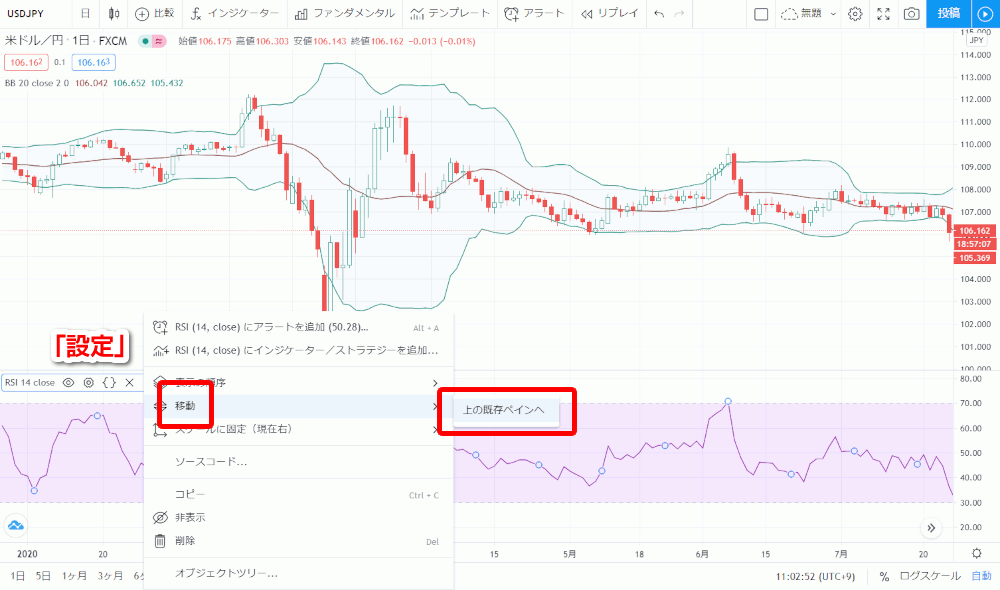Image resolution: width=1000 pixels, height=590 pixels.
Task: Set the time range to 3ヶ月
Action: click(110, 576)
